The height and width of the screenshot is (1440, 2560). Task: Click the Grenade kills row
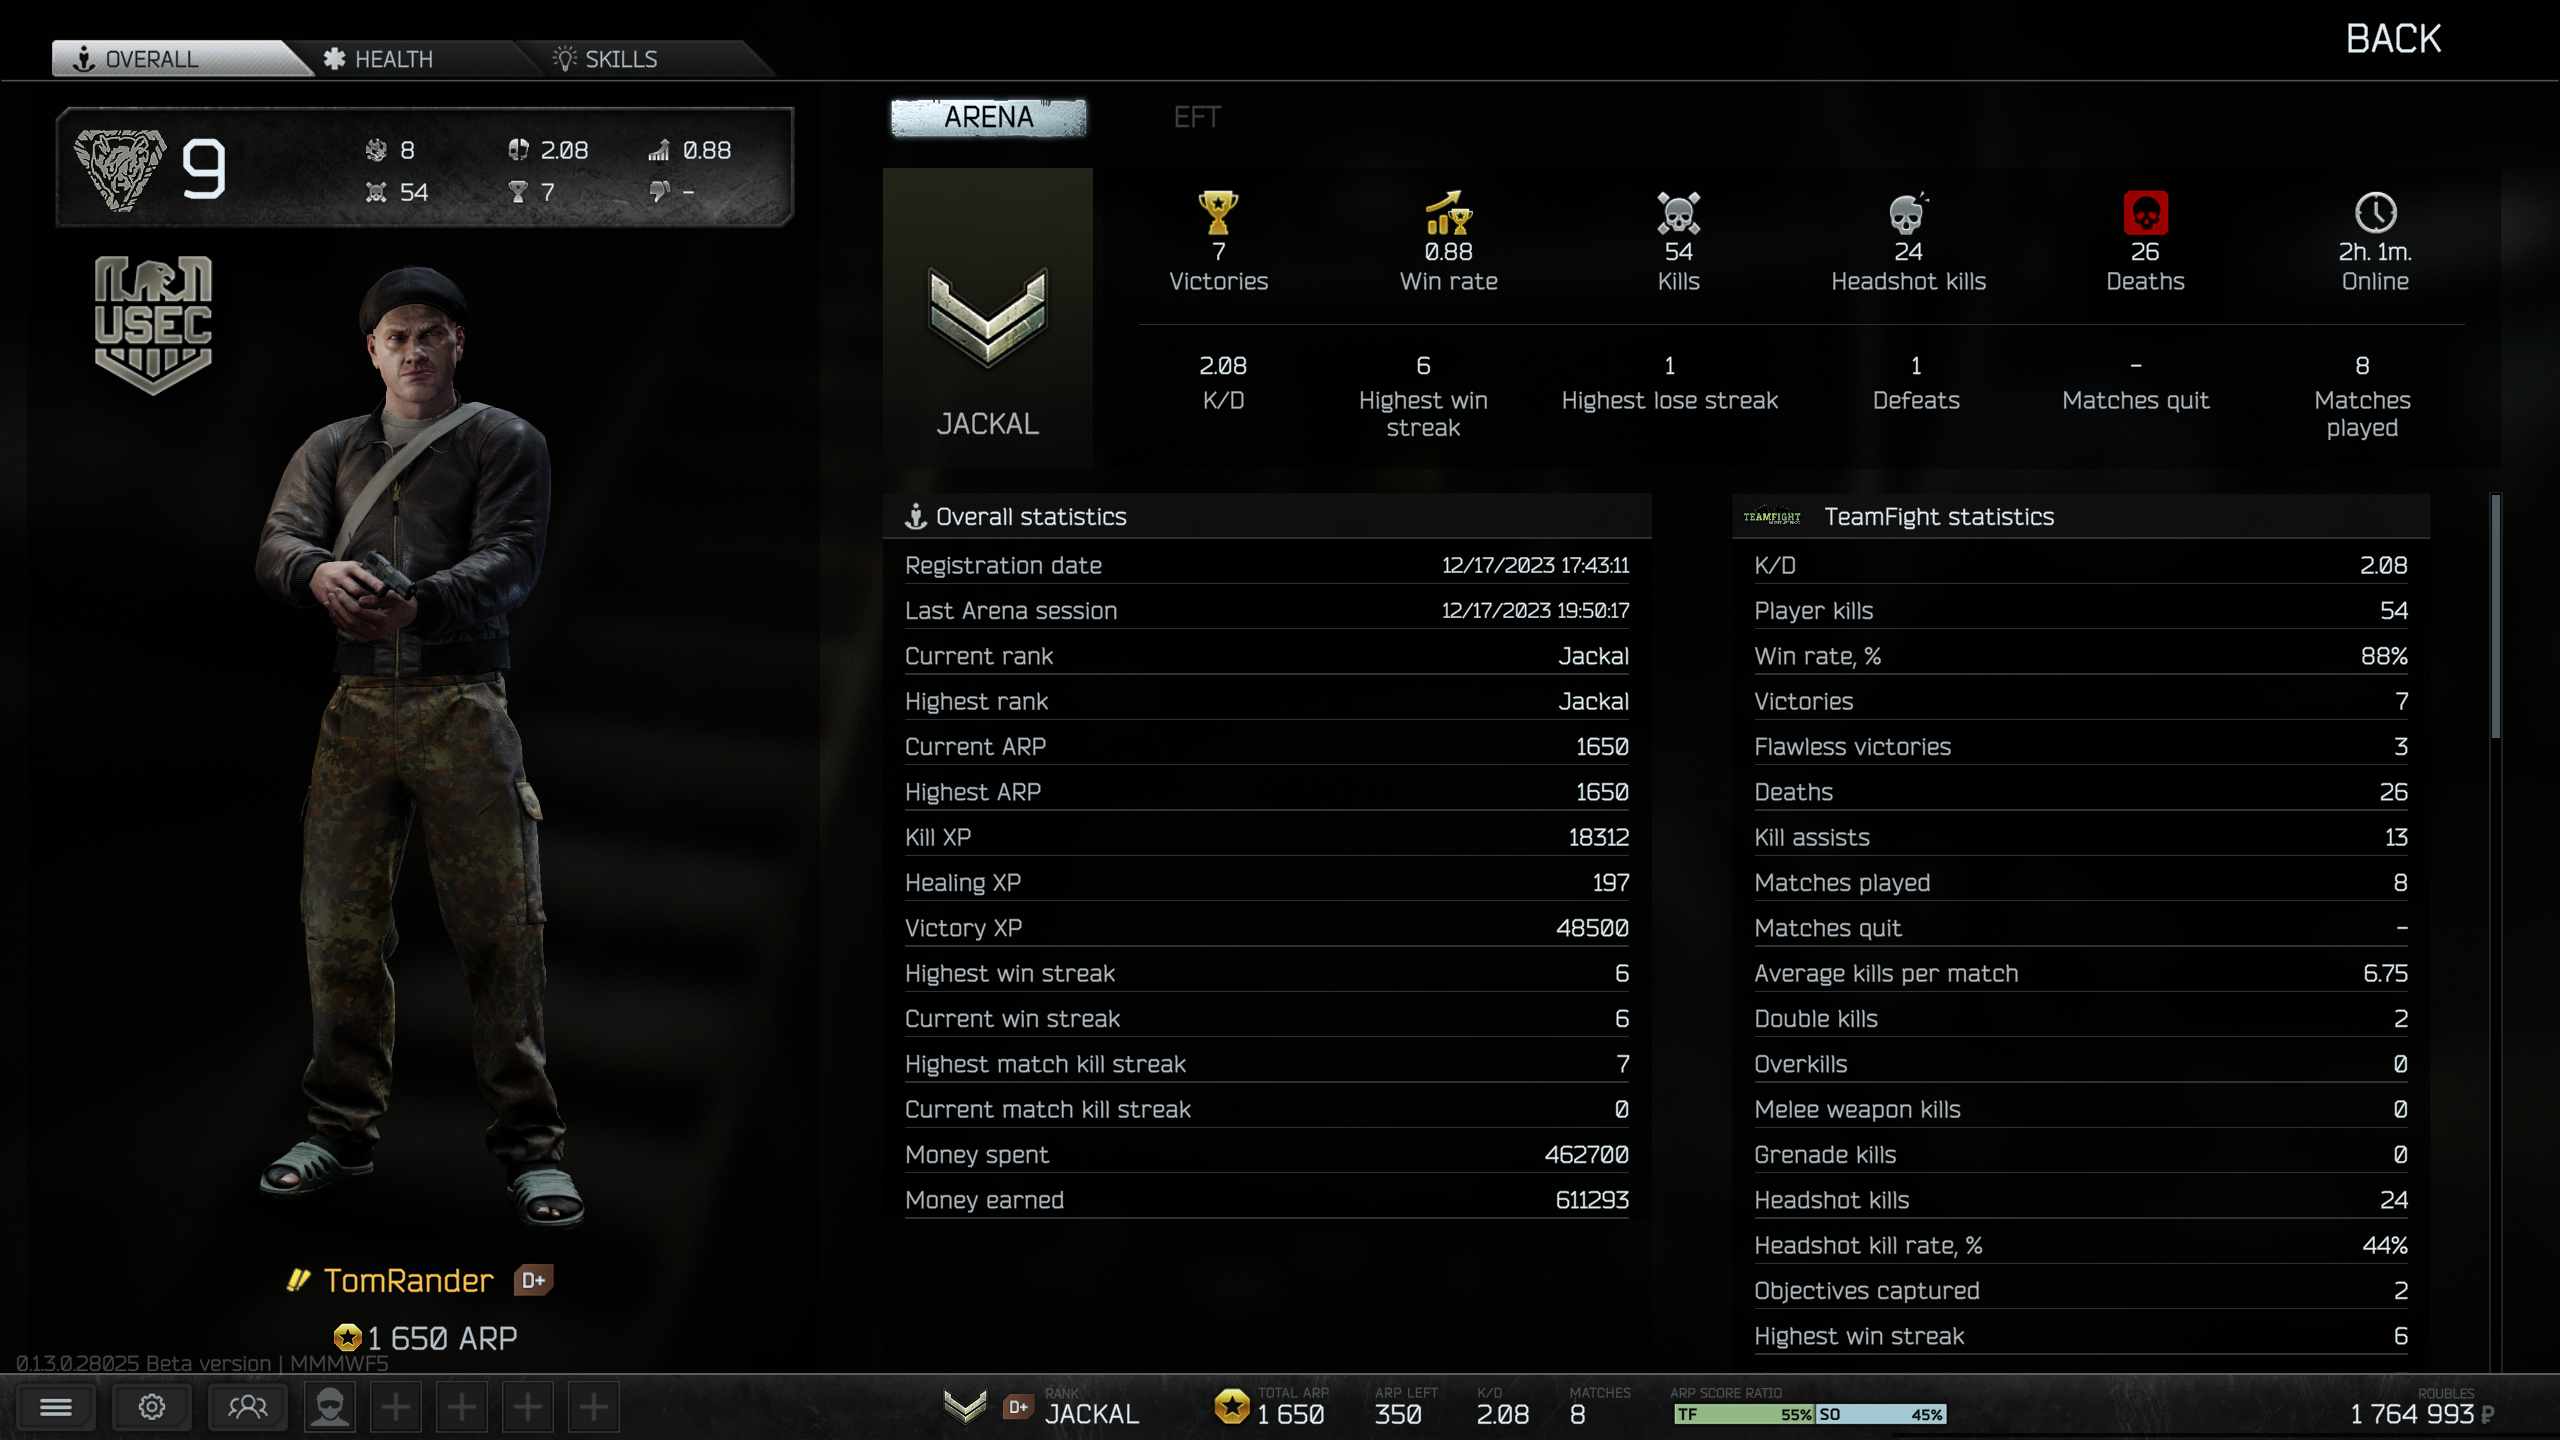2081,1154
